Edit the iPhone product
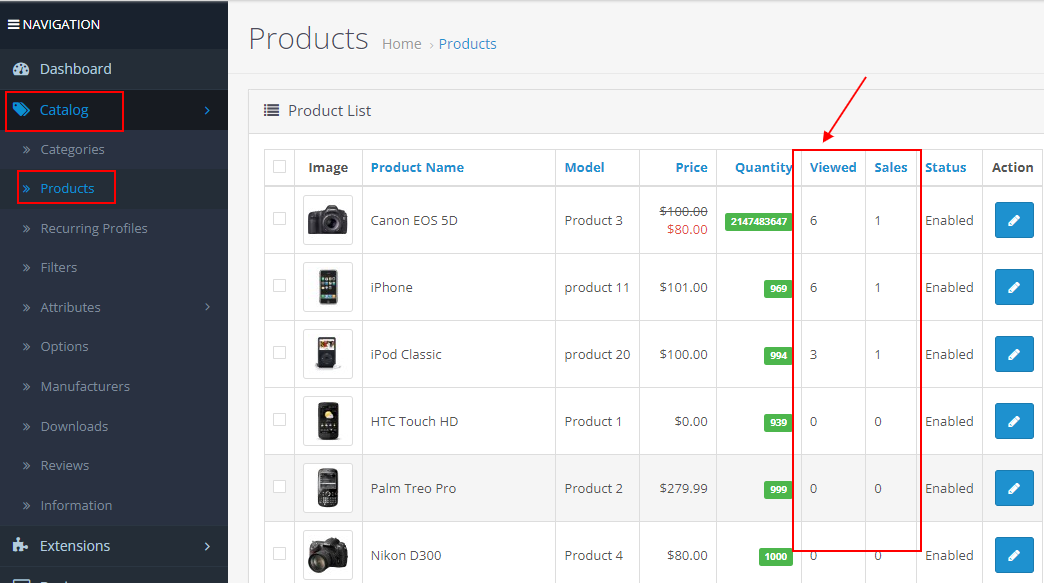This screenshot has width=1044, height=583. pyautogui.click(x=1014, y=288)
